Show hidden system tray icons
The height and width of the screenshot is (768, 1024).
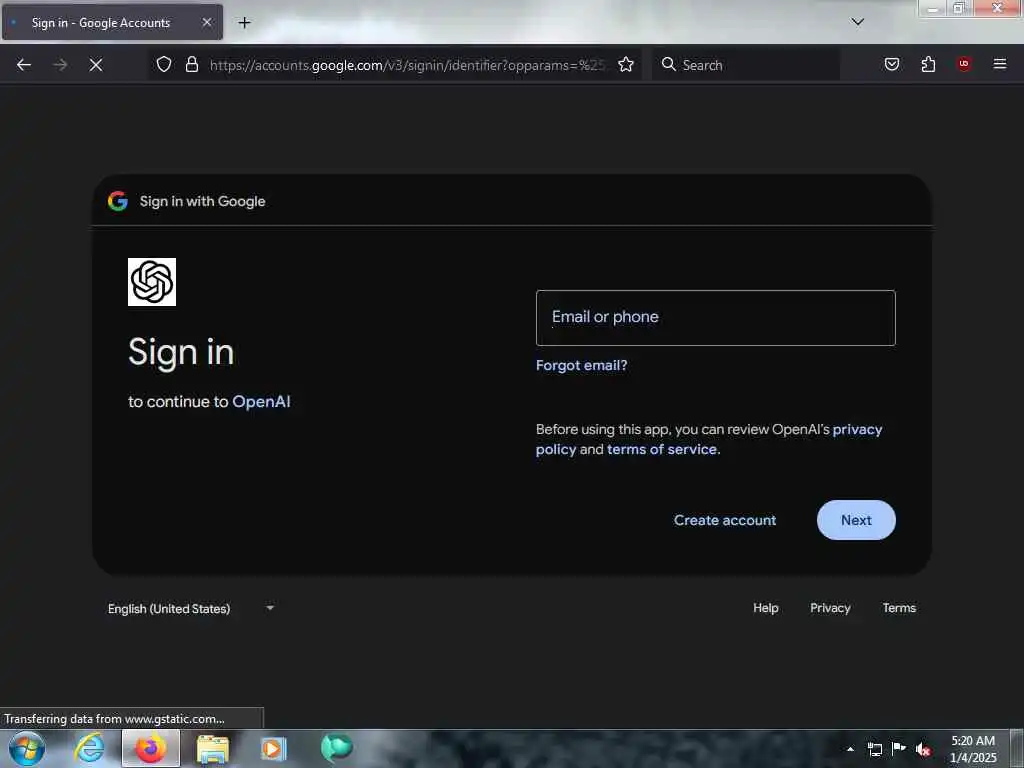point(850,748)
